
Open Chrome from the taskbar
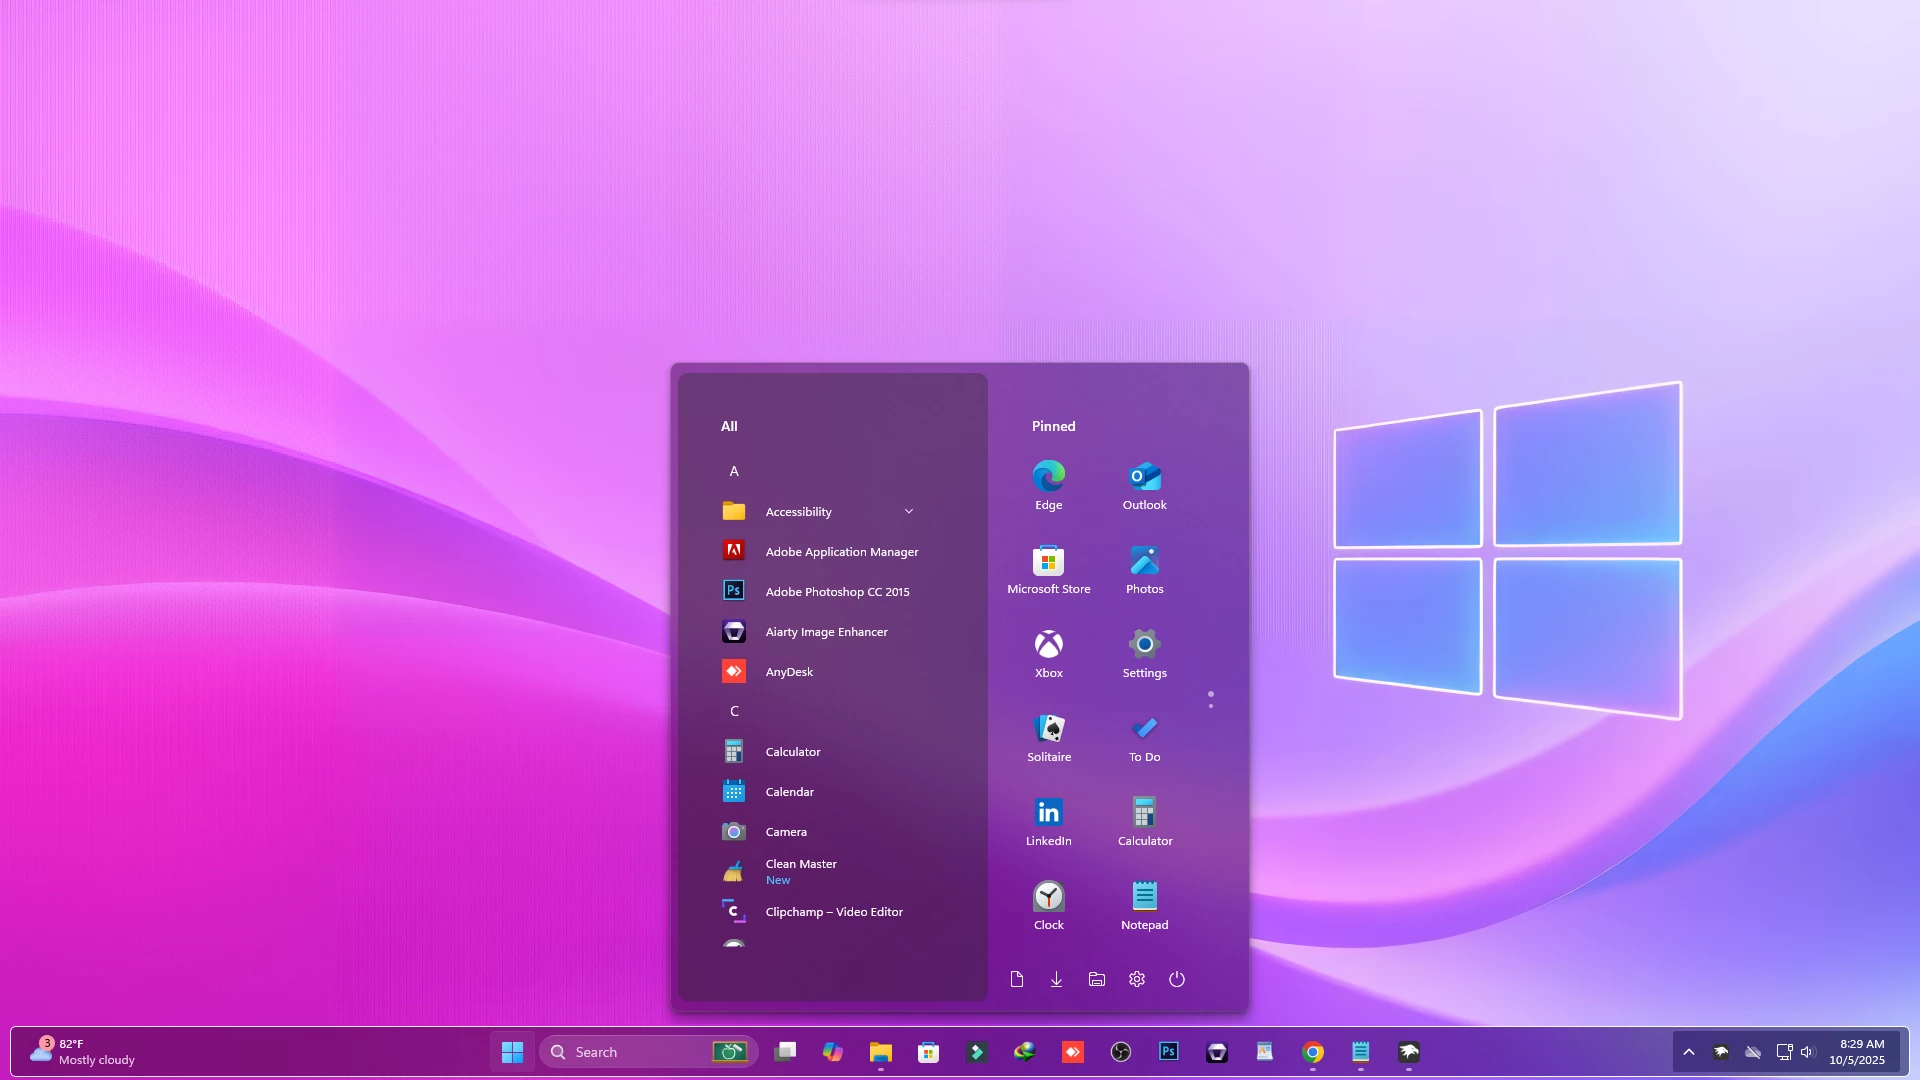1313,1052
